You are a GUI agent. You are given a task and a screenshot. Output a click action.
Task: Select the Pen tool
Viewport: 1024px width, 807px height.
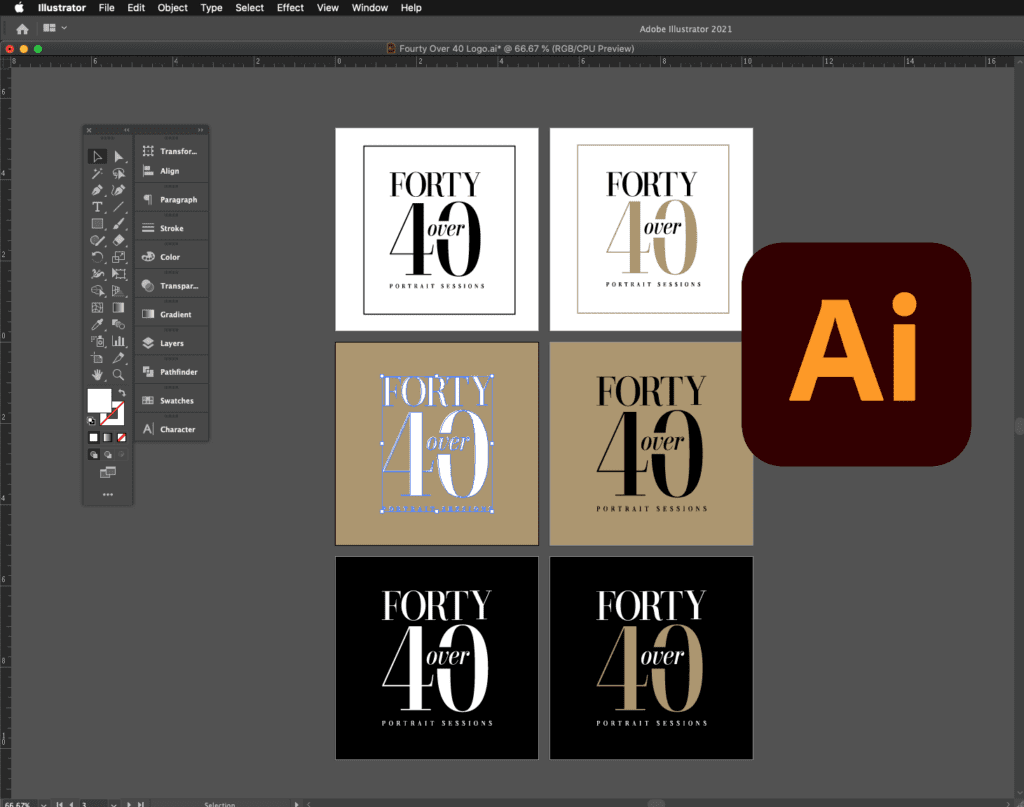97,189
